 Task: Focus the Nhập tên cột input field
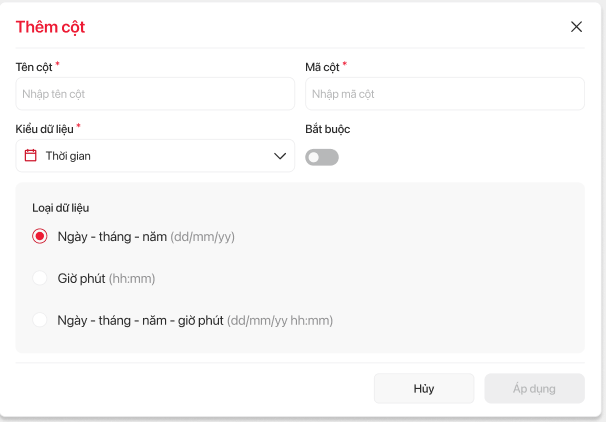click(x=155, y=94)
